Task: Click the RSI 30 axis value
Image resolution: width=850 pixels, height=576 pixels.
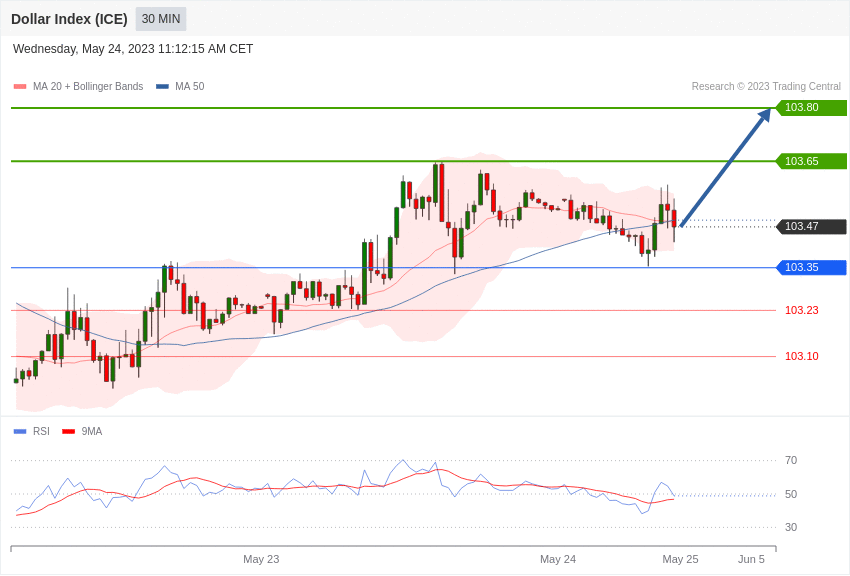Action: tap(791, 527)
